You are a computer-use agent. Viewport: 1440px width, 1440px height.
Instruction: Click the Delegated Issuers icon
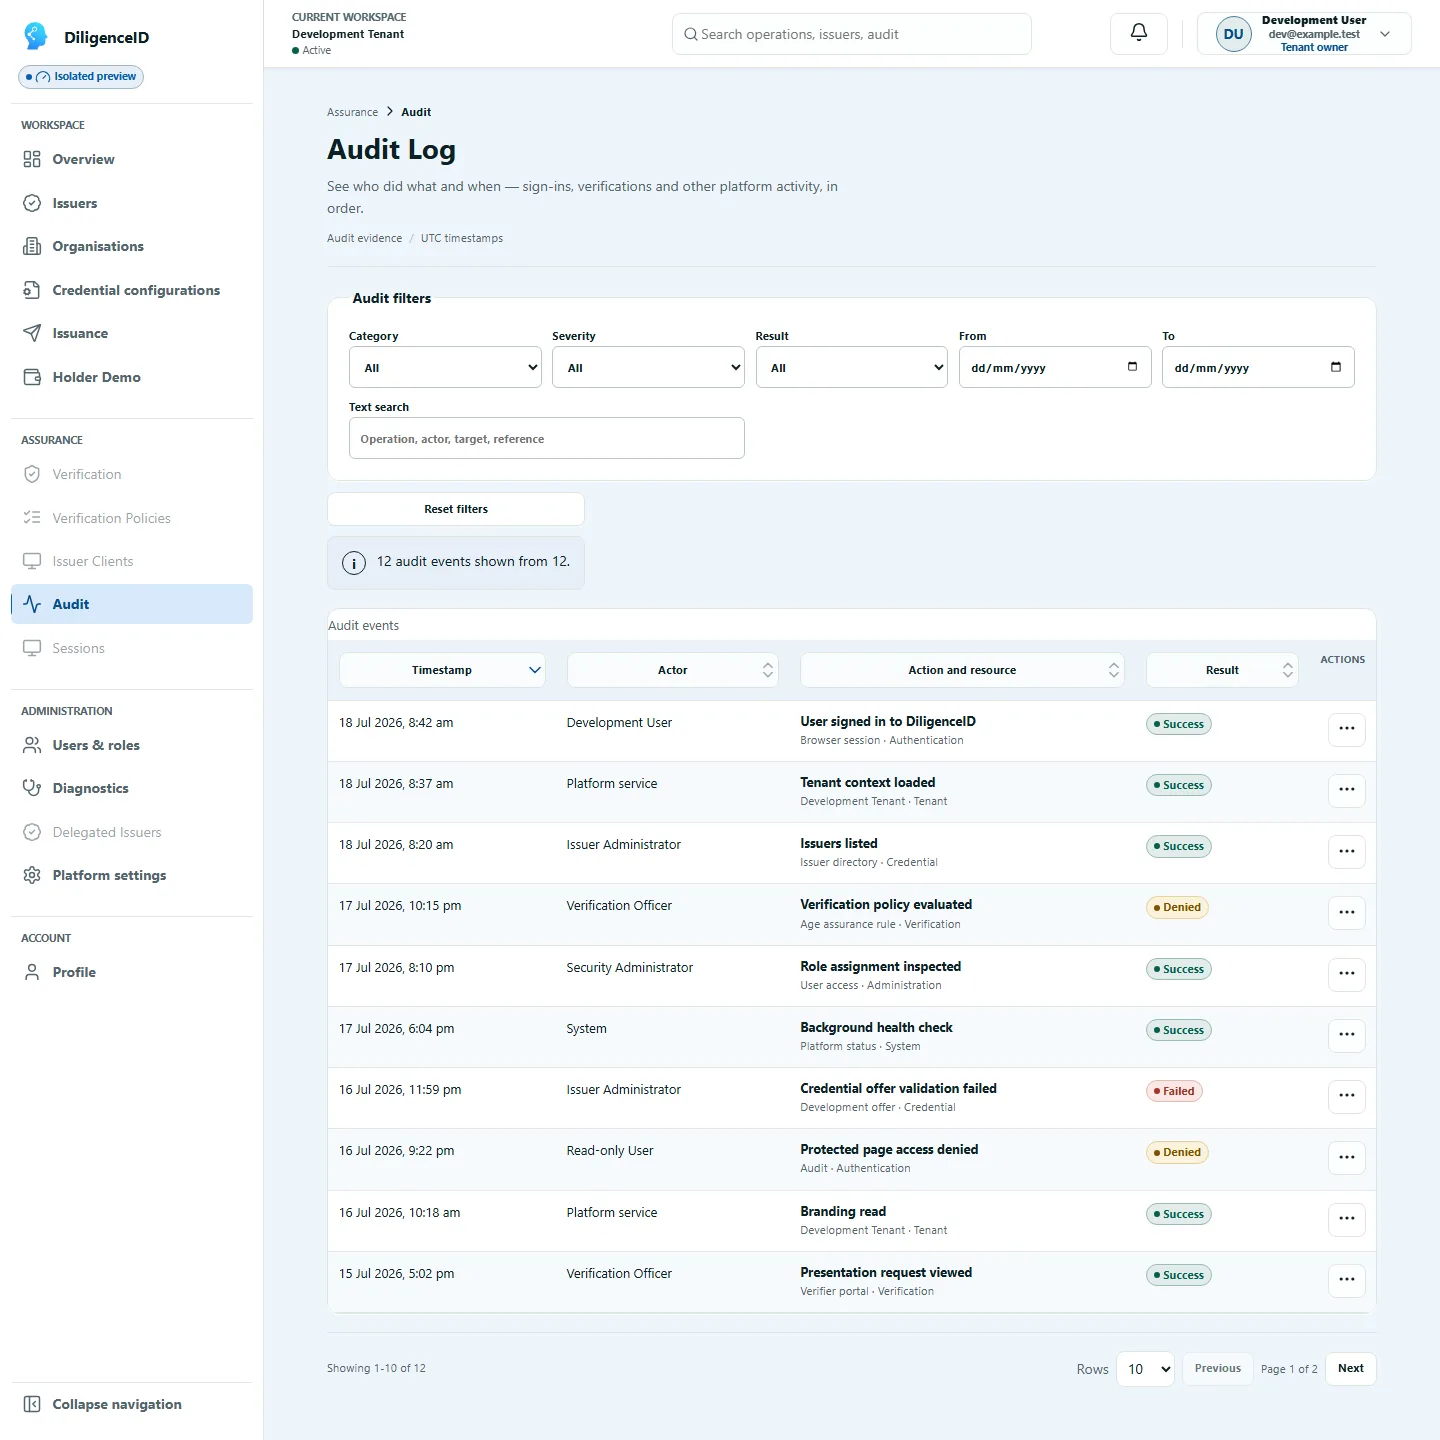(32, 832)
